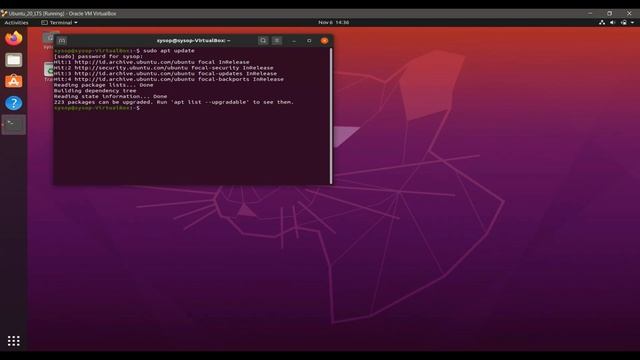Image resolution: width=640 pixels, height=360 pixels.
Task: Click the '[sudo] password for sysop:' line
Action: click(98, 56)
